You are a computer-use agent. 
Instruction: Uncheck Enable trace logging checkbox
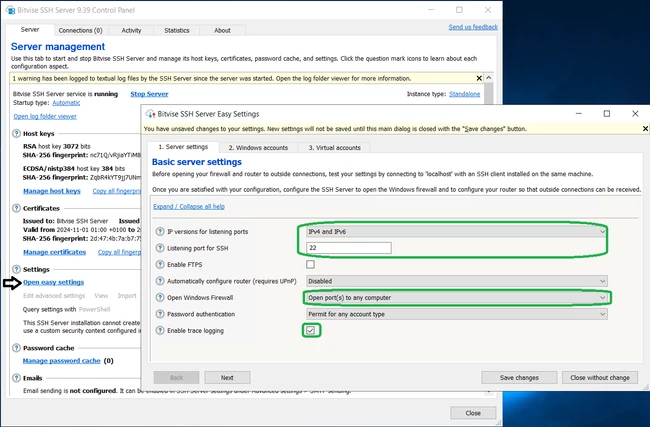[310, 330]
